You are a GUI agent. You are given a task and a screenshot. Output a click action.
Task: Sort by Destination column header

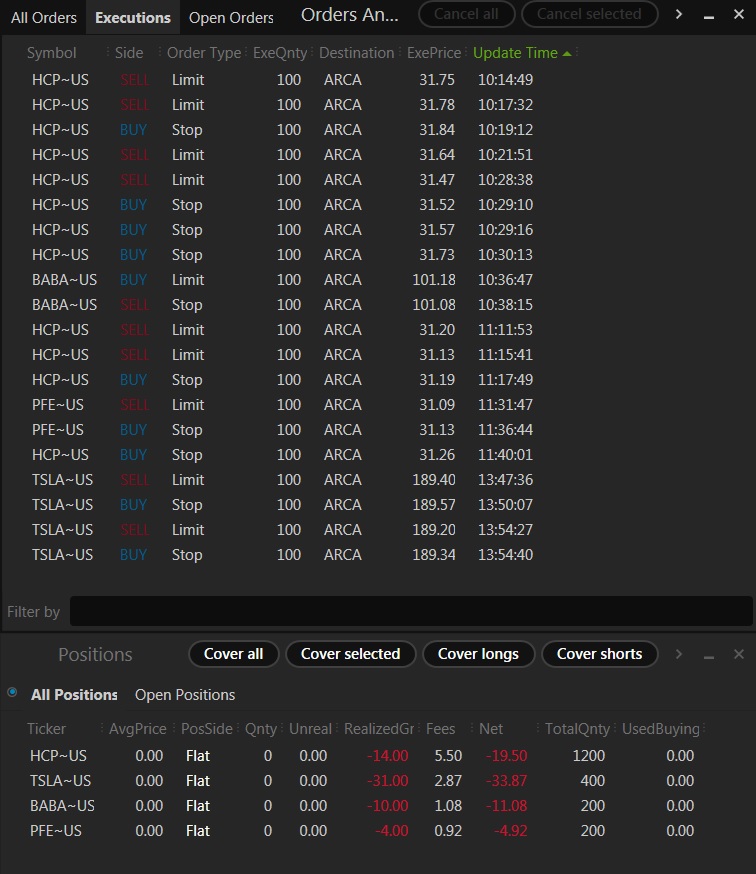point(356,53)
